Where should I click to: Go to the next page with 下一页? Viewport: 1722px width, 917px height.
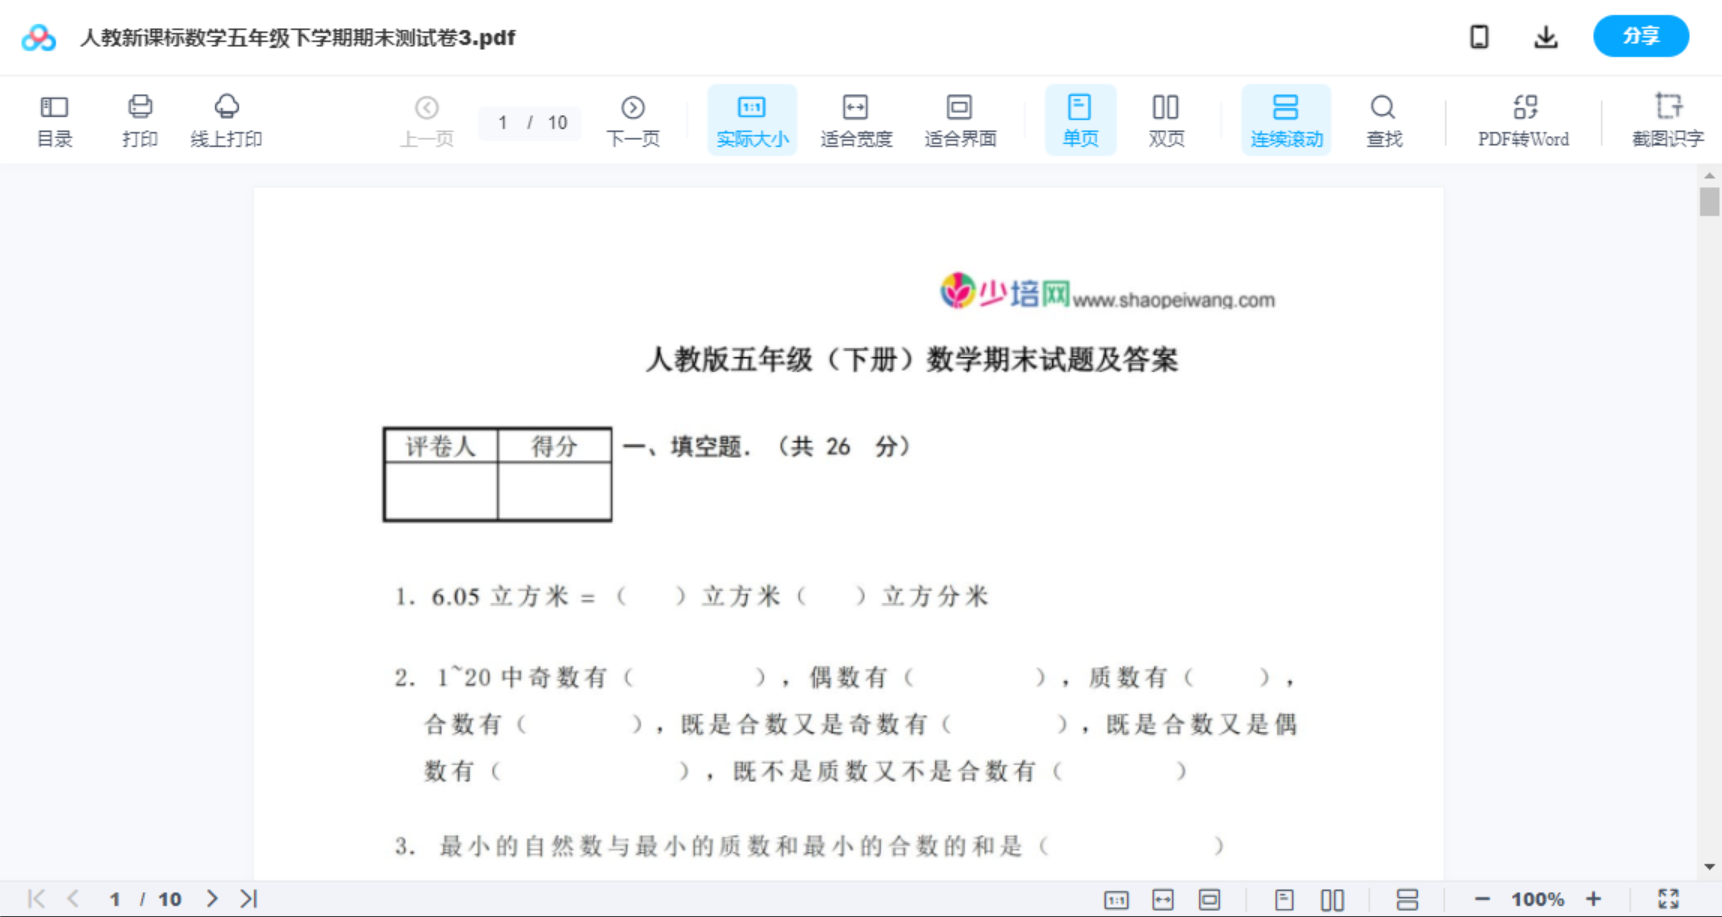633,119
